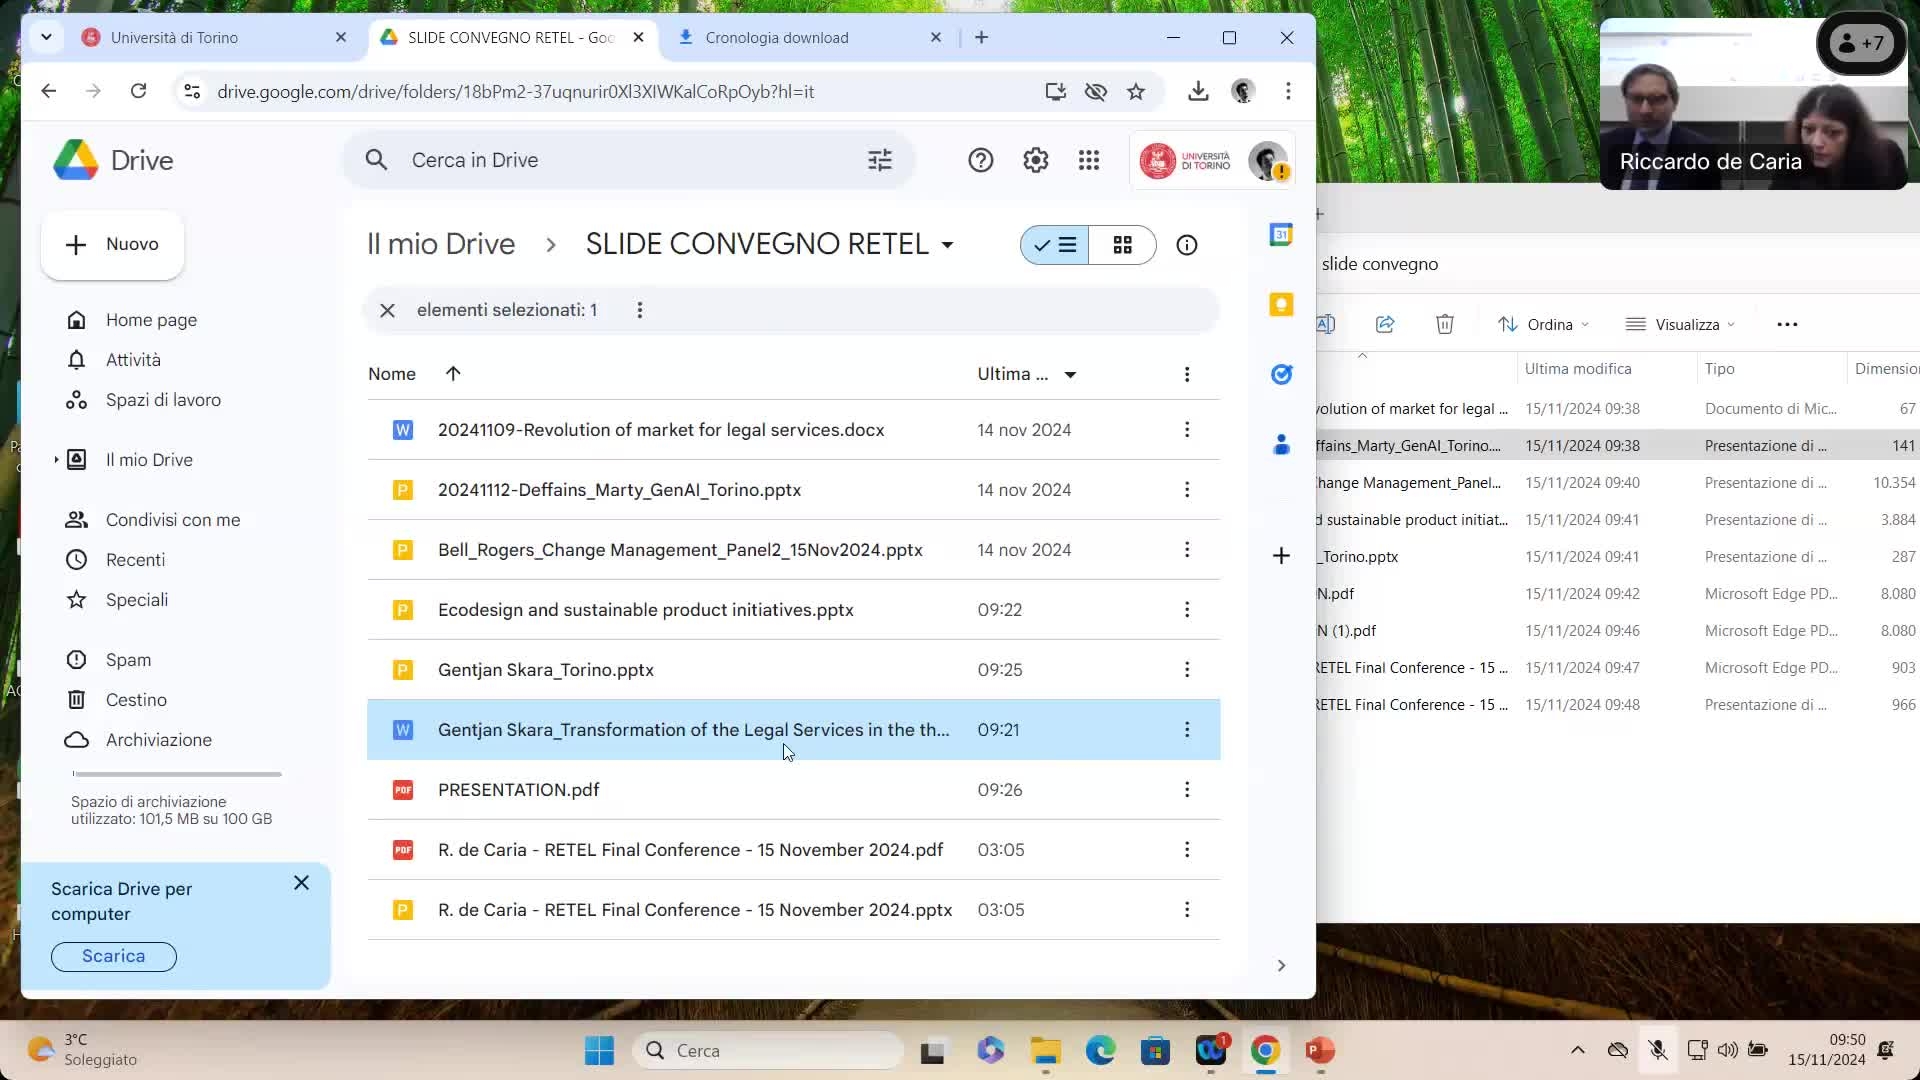The image size is (1920, 1080).
Task: Open more actions for selected elements
Action: click(640, 310)
